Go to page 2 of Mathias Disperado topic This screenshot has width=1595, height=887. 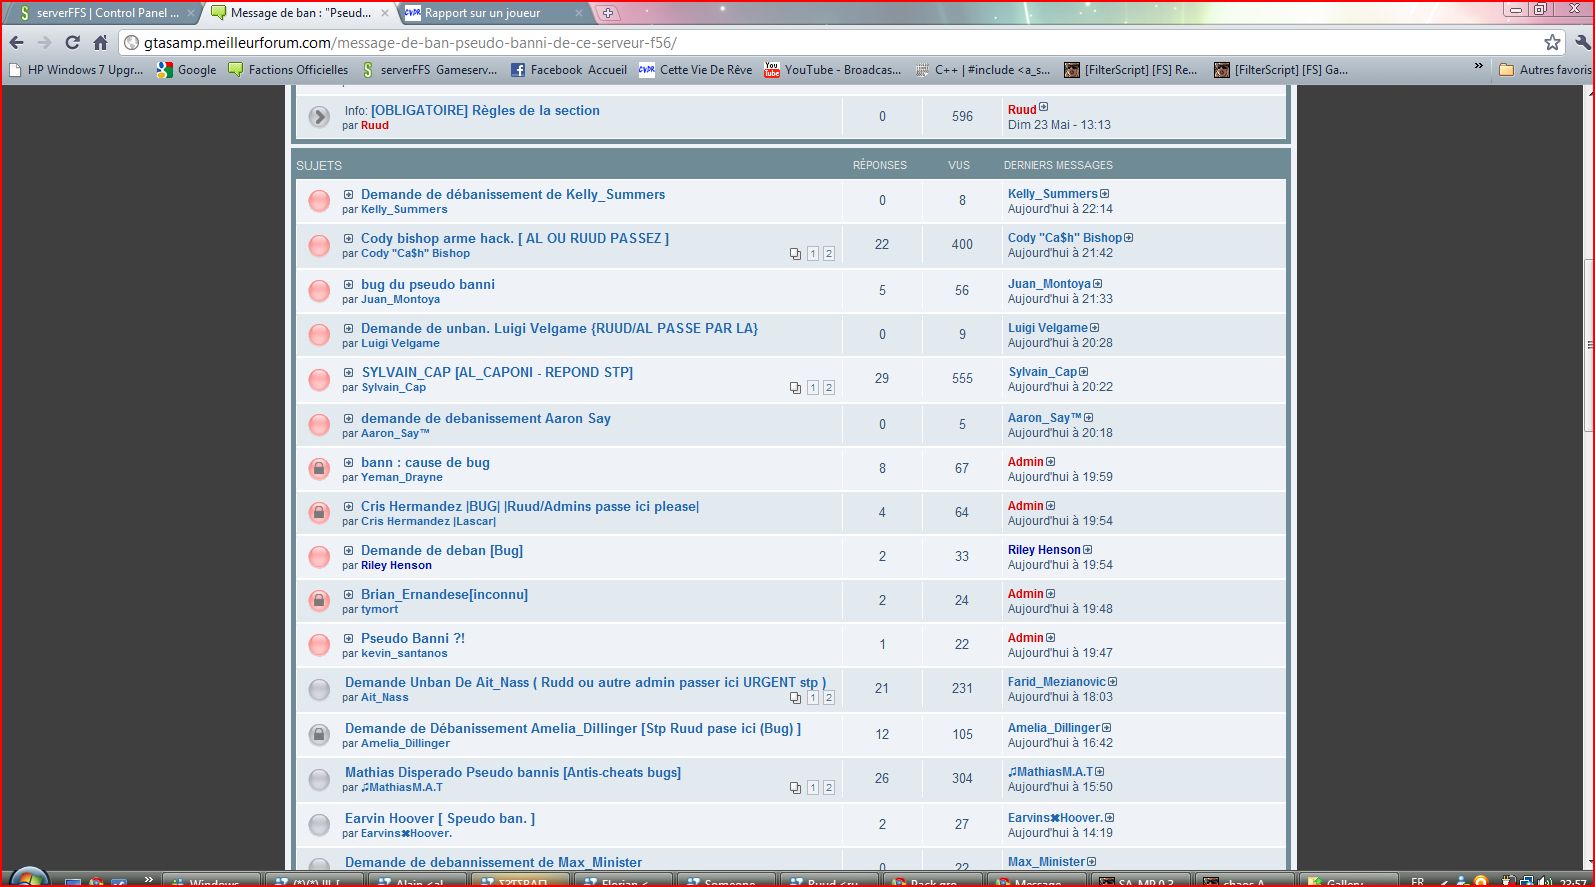(828, 788)
